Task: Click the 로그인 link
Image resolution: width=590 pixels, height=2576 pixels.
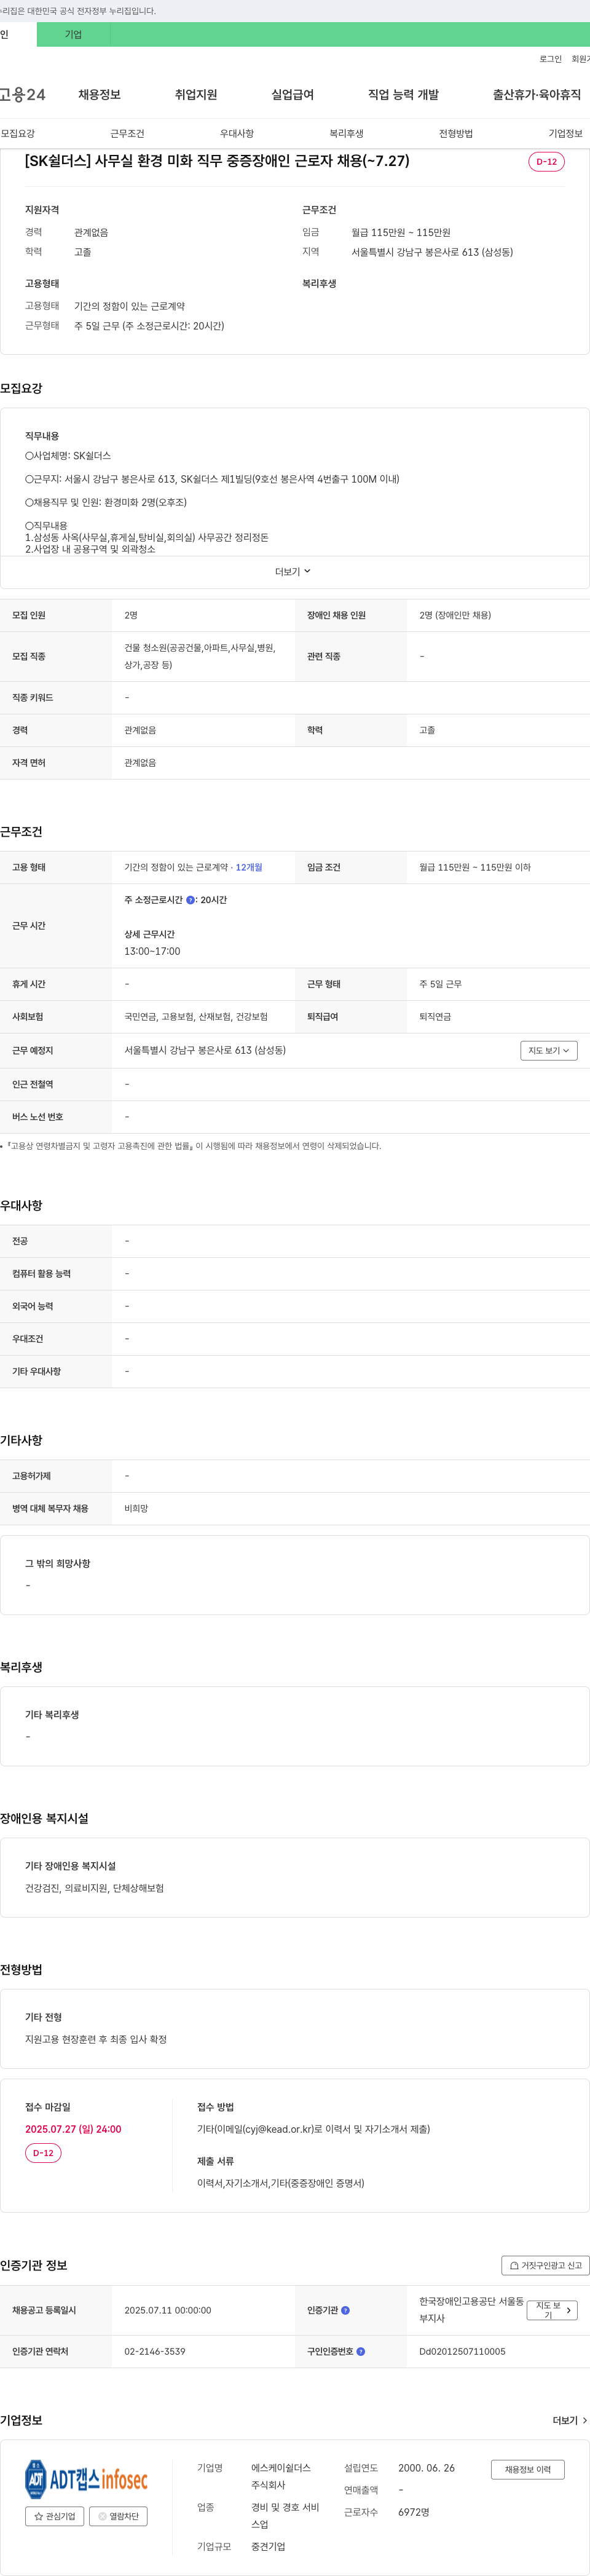Action: pos(550,59)
